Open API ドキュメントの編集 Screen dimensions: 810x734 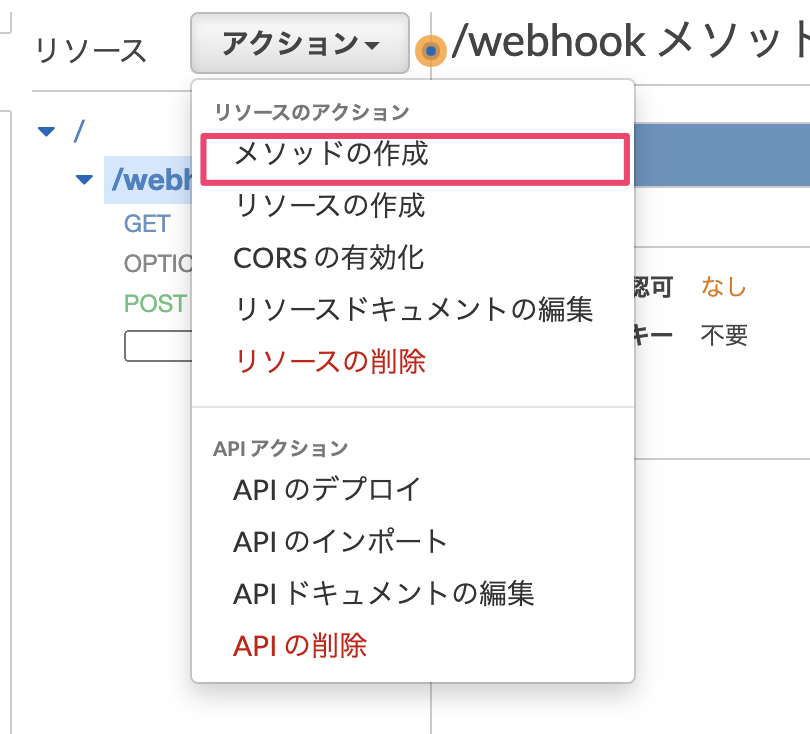[x=383, y=593]
